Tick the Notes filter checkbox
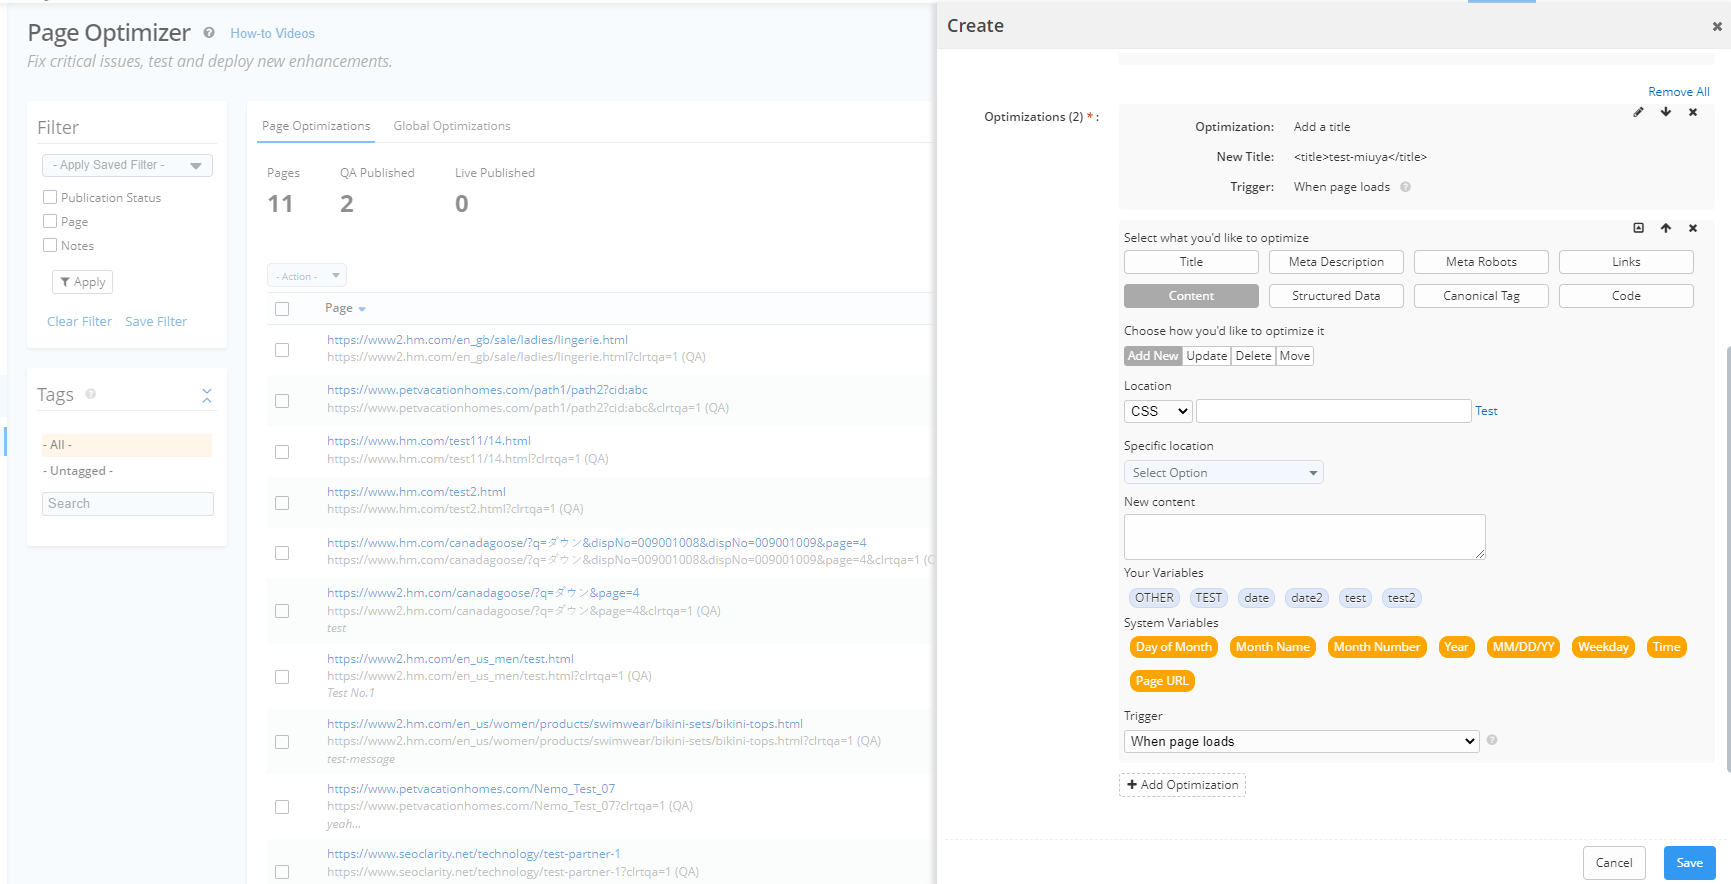The image size is (1731, 884). (x=50, y=246)
